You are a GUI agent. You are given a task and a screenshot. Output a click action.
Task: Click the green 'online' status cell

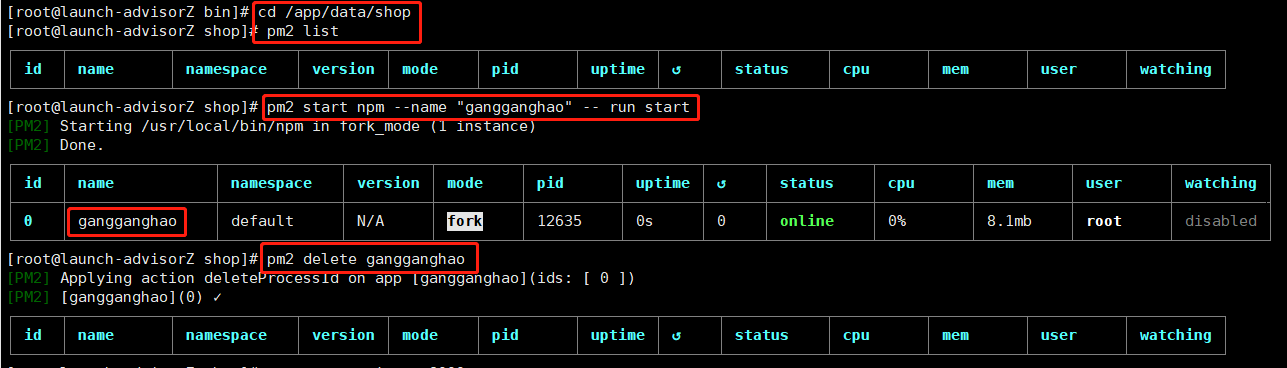coord(806,221)
